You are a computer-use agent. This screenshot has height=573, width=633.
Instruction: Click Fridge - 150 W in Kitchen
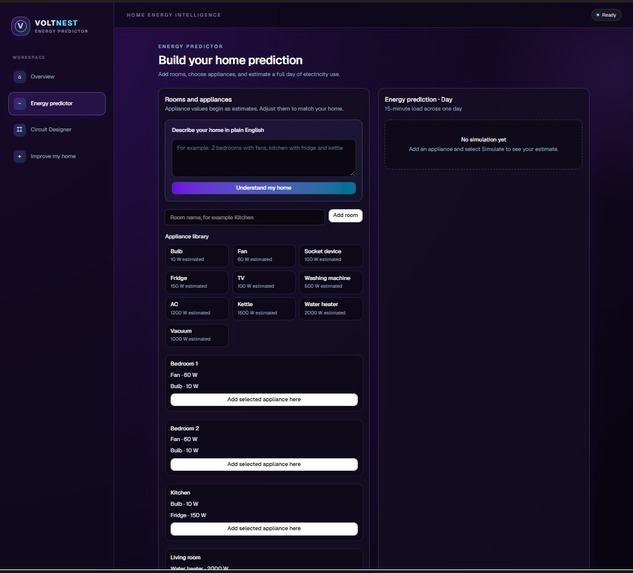pos(188,515)
